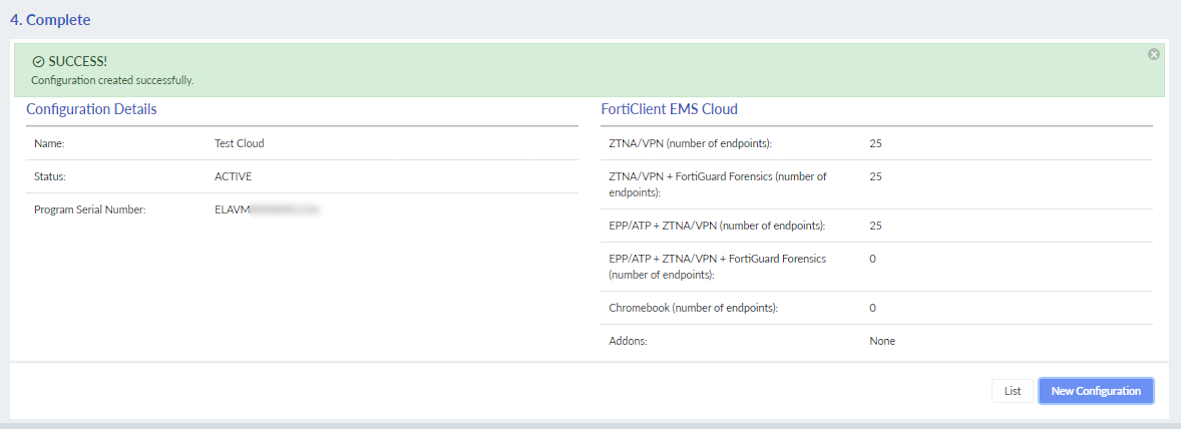Click the '4. Complete' step heading

50,19
